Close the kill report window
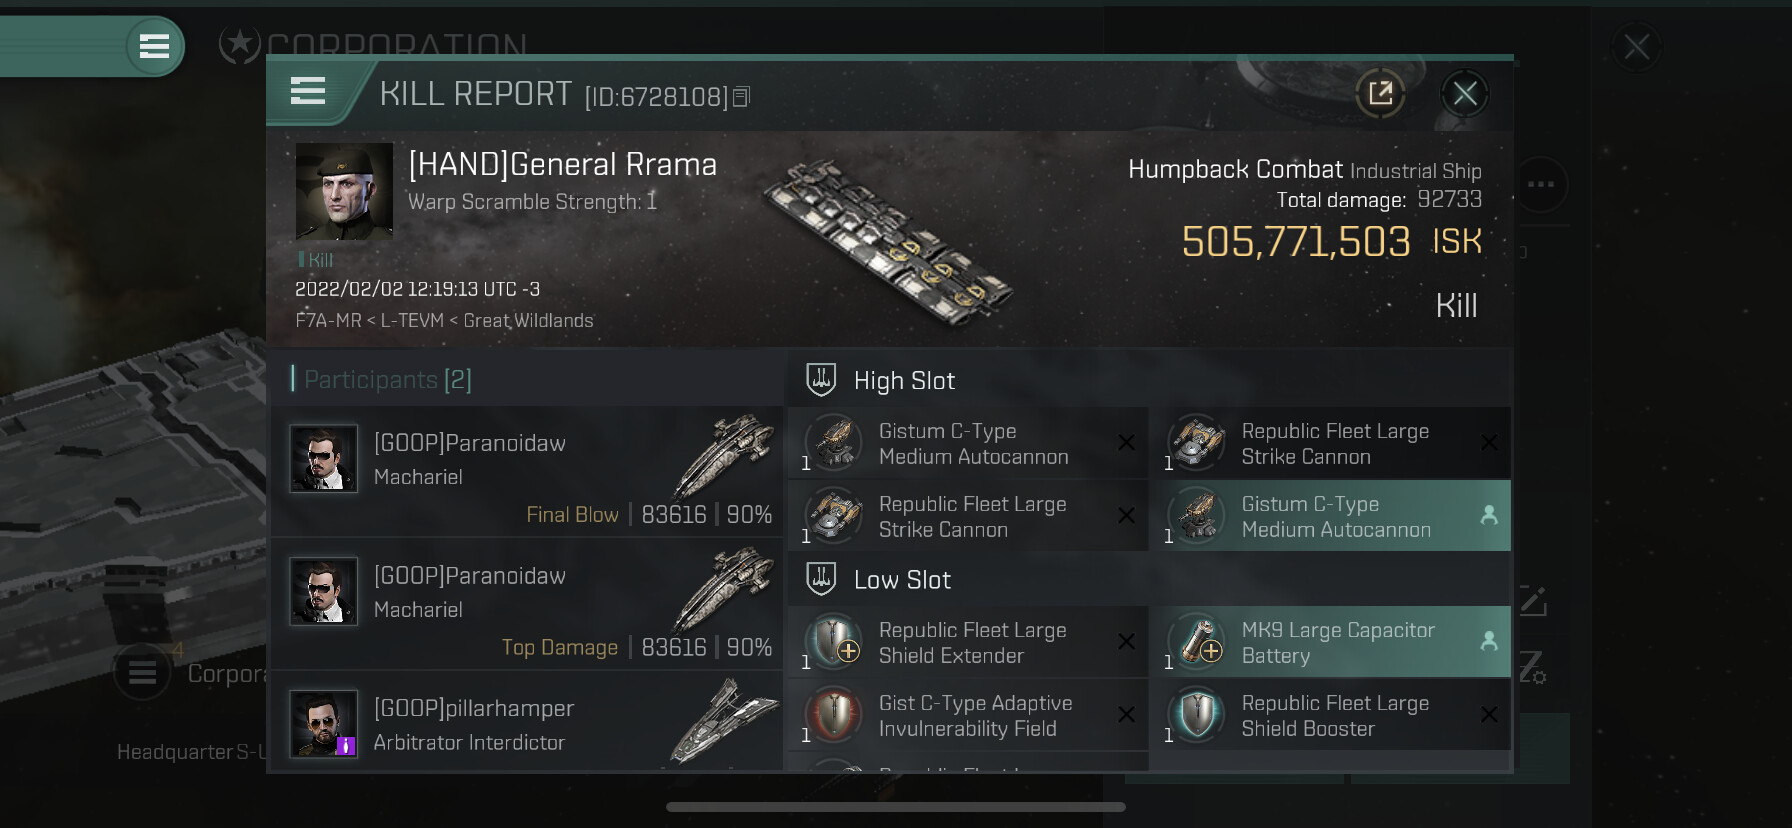 [1465, 94]
